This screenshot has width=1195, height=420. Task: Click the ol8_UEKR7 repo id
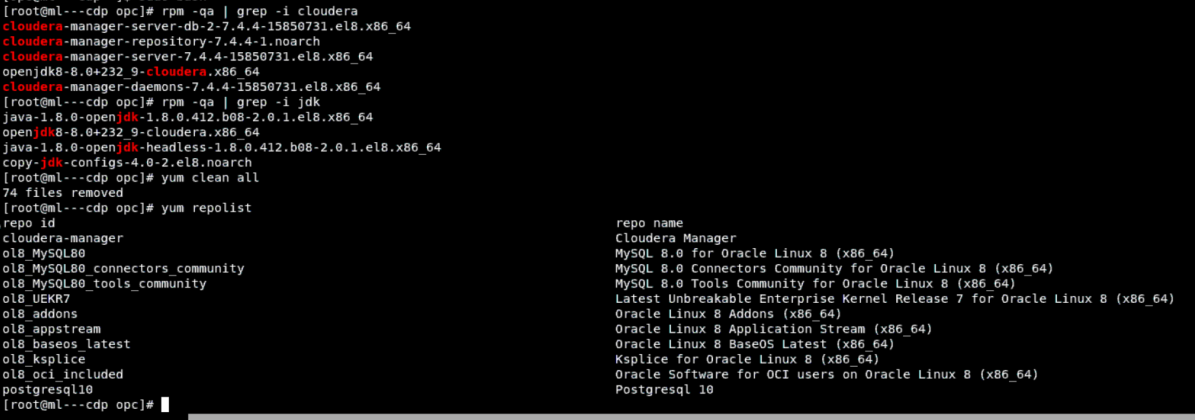36,299
